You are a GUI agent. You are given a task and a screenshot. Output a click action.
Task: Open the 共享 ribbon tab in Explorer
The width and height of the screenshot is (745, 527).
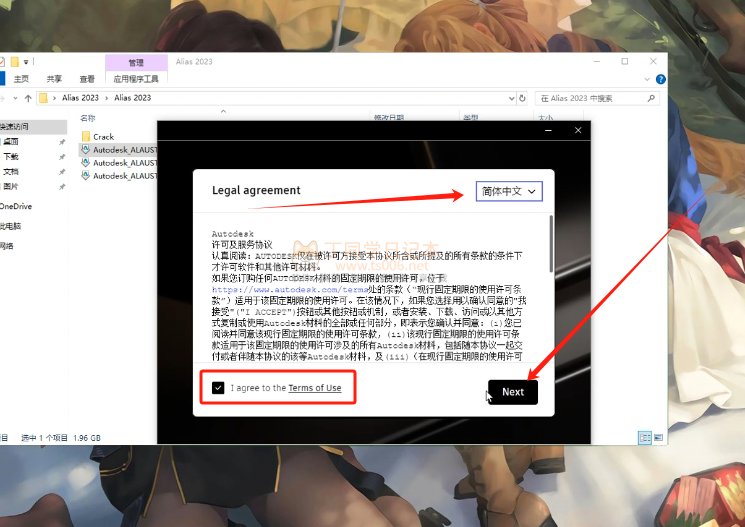54,79
